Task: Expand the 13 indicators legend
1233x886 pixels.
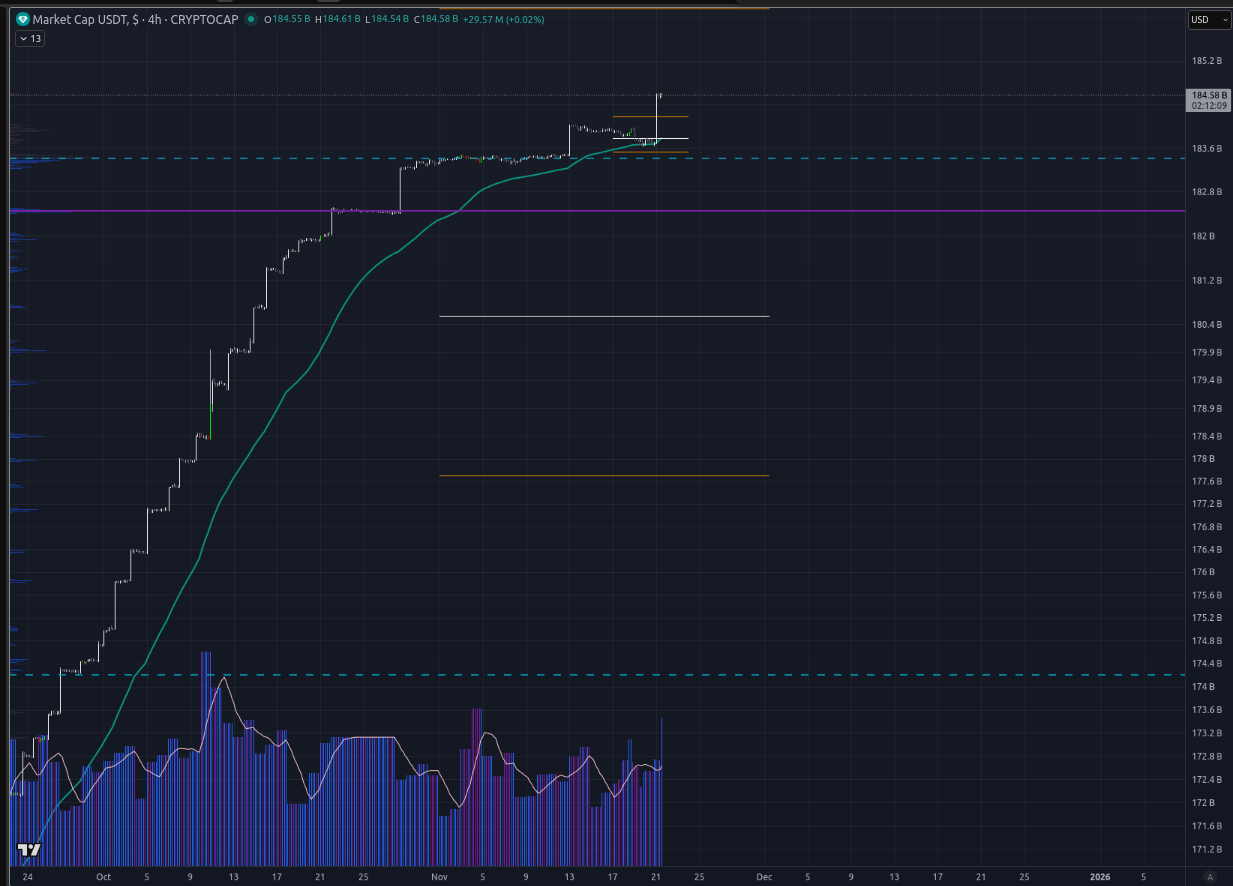Action: pos(29,38)
